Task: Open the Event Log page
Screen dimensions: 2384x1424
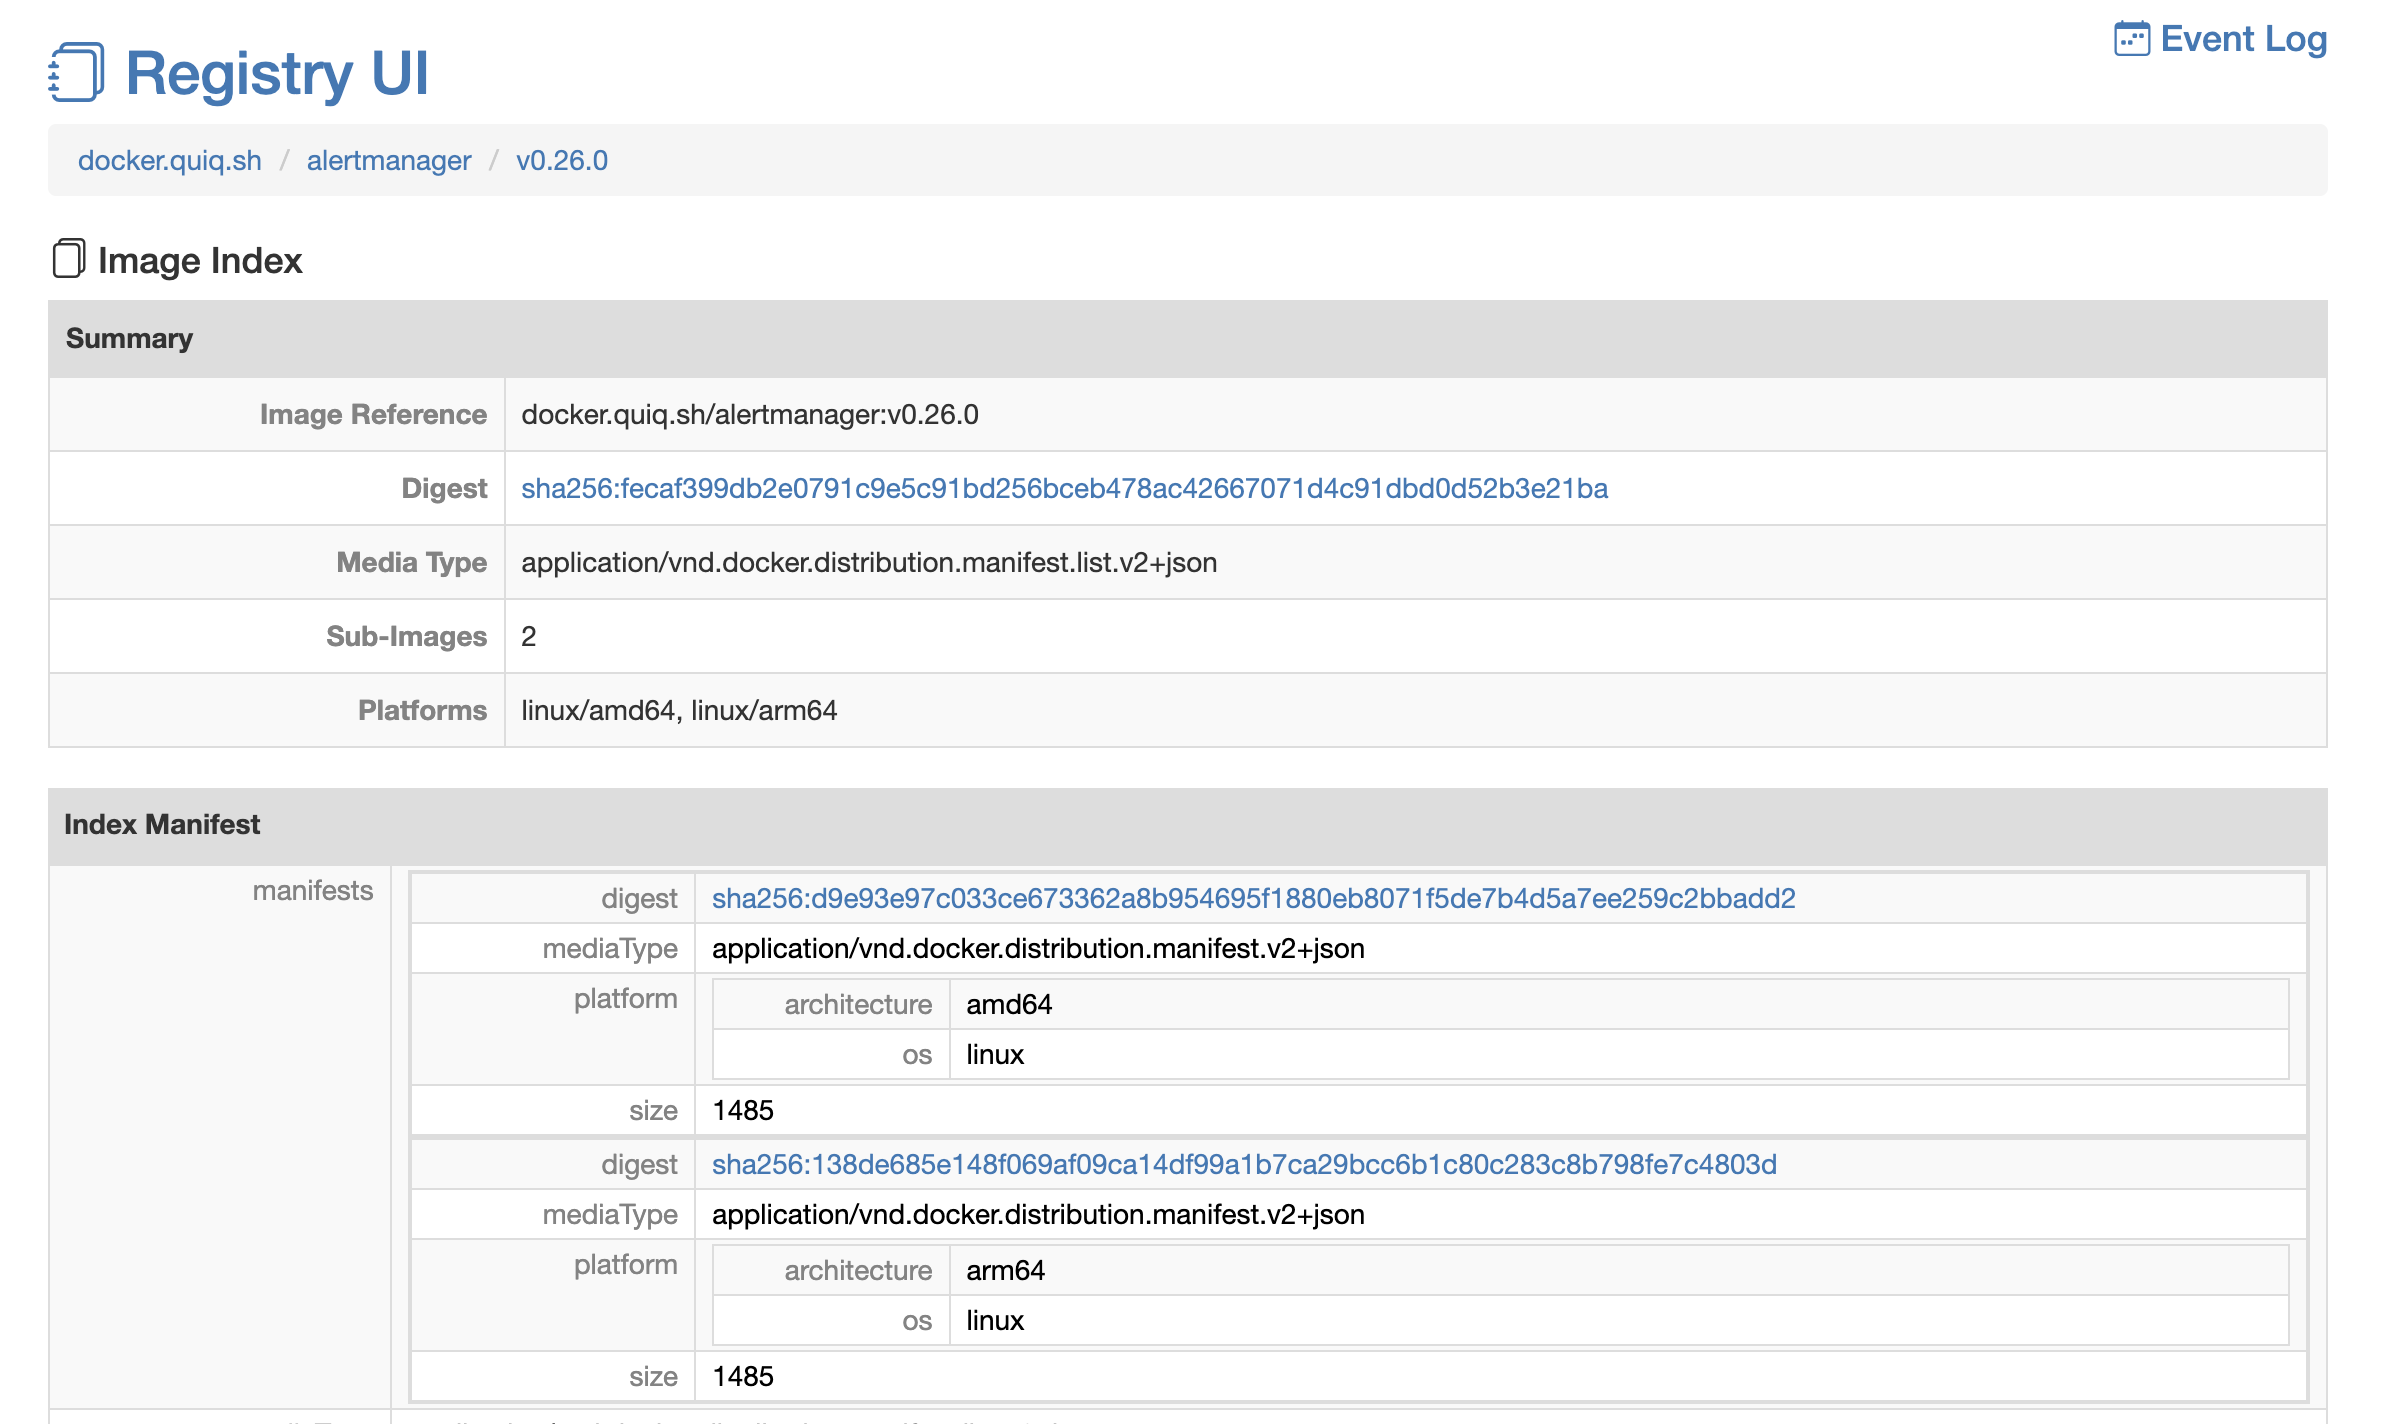Action: point(2243,39)
